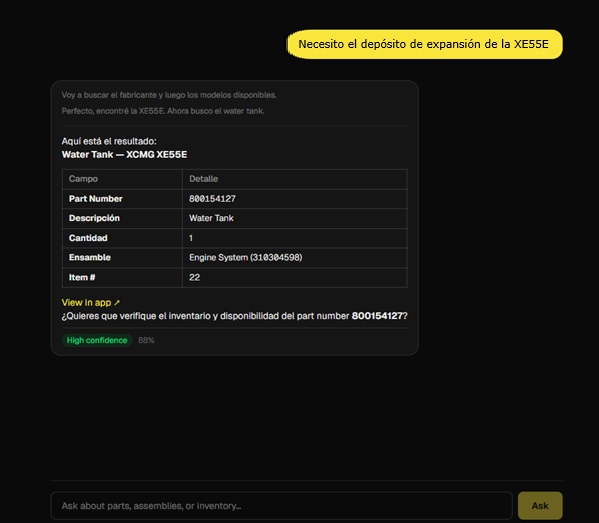The width and height of the screenshot is (599, 523).
Task: Click the 'Cantidad' row label
Action: click(88, 238)
